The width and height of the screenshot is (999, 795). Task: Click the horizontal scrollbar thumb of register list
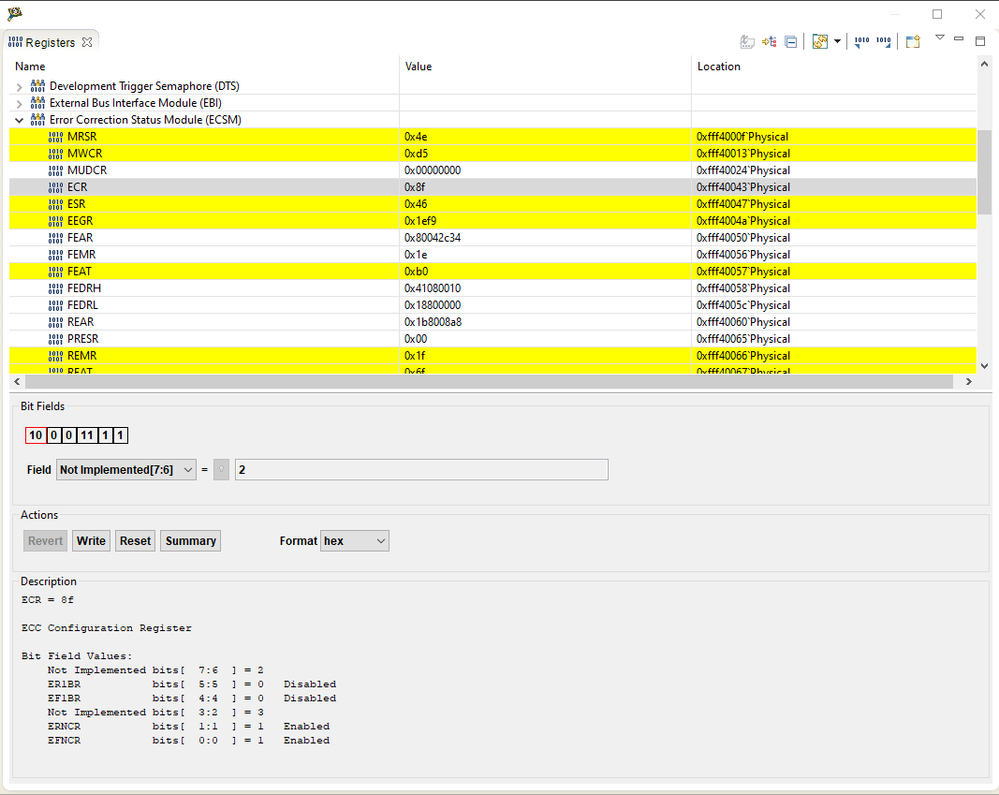(489, 382)
